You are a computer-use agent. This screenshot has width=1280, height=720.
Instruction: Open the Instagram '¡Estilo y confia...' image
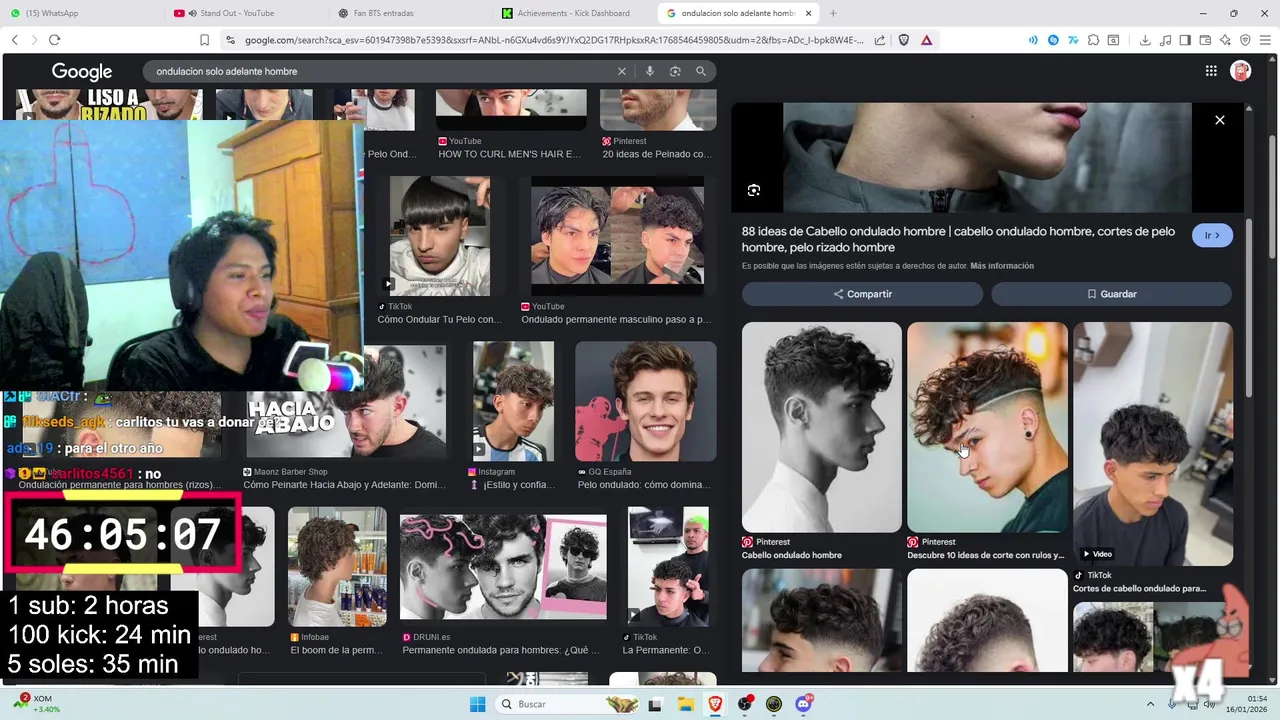click(x=513, y=401)
